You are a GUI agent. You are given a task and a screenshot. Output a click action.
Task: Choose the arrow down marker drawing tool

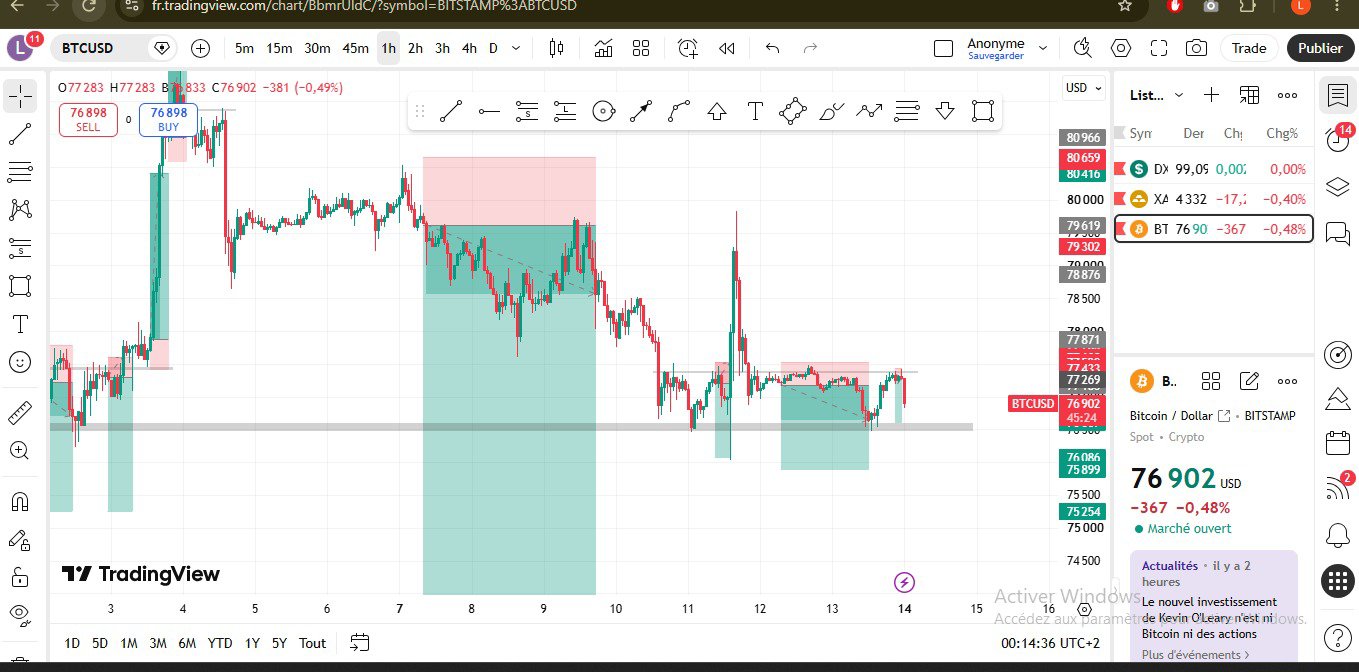(945, 111)
